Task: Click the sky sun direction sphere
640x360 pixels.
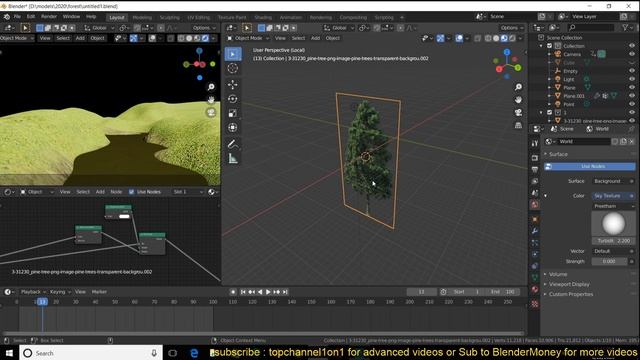Action: (613, 224)
